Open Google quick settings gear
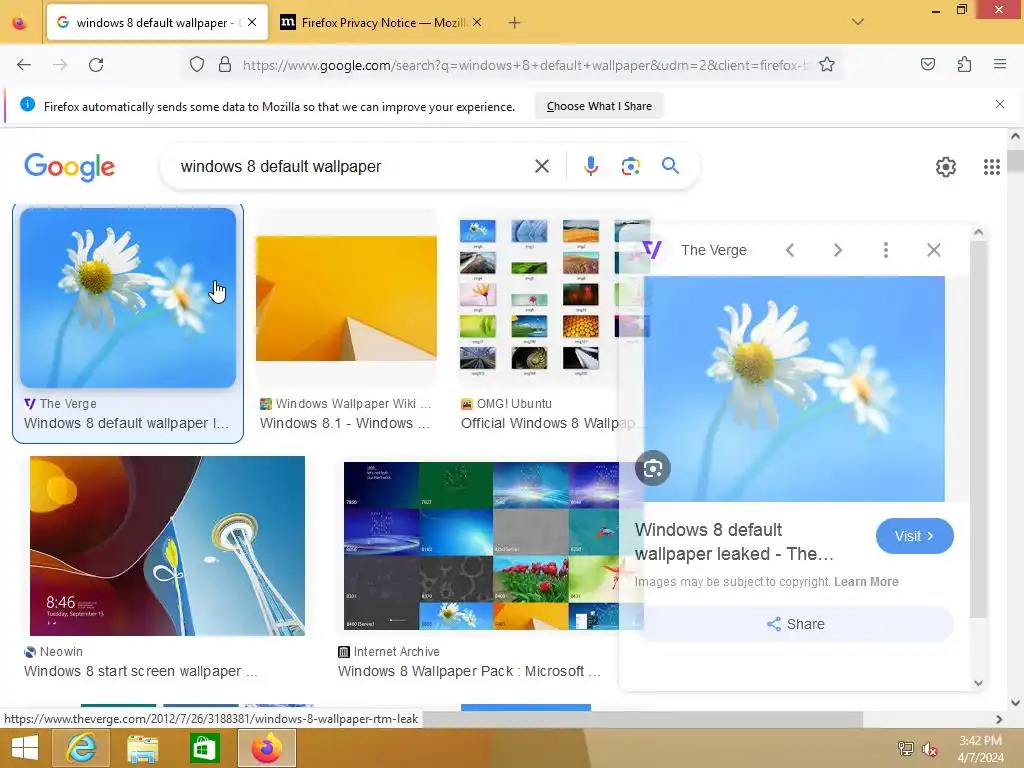The height and width of the screenshot is (768, 1024). click(x=945, y=167)
